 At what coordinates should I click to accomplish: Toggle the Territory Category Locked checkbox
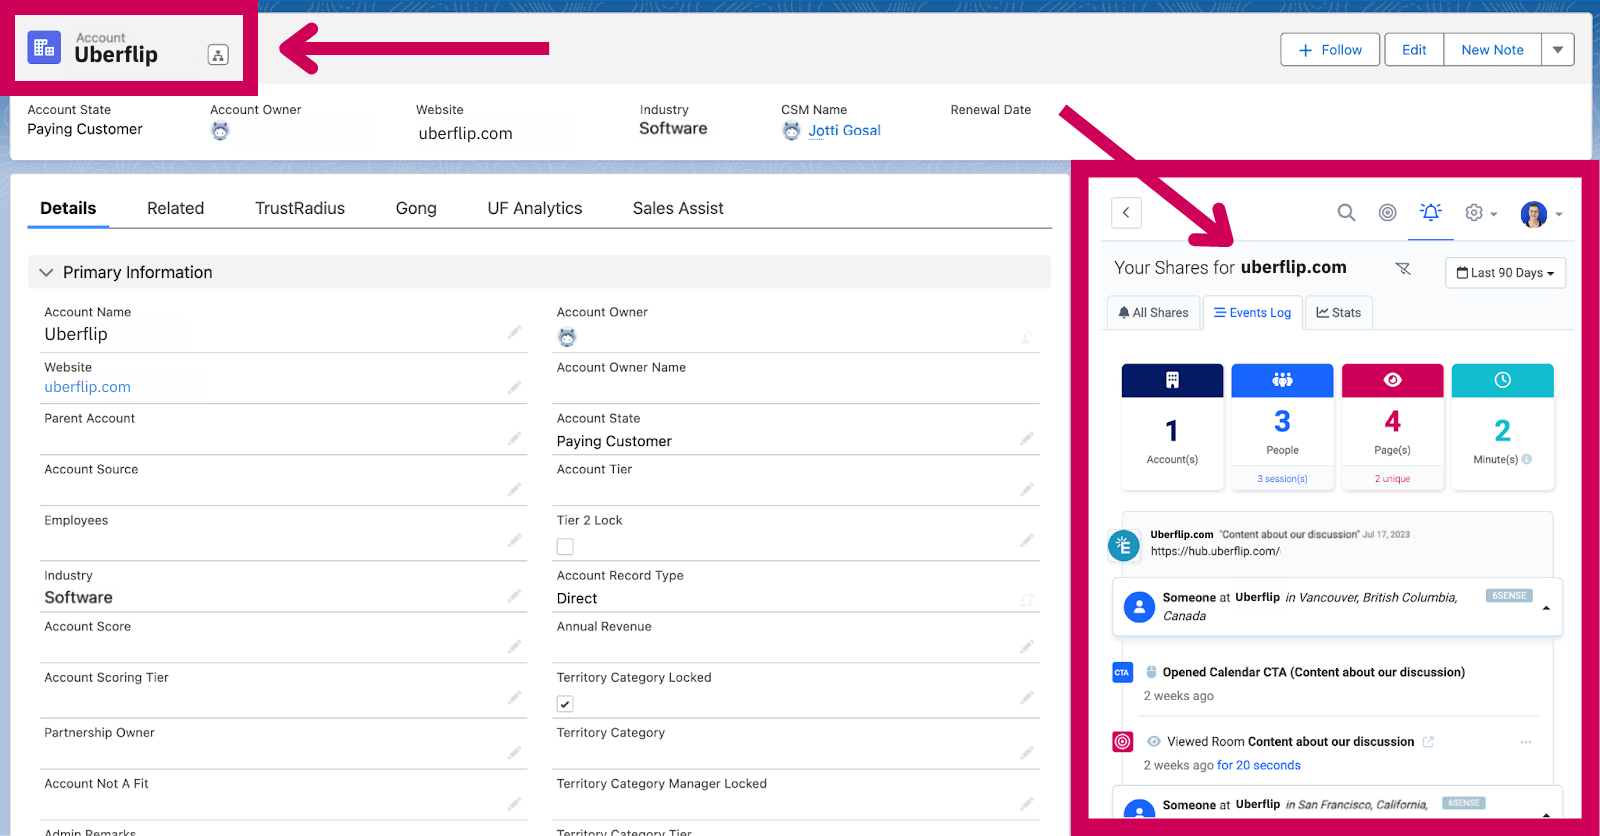[565, 704]
